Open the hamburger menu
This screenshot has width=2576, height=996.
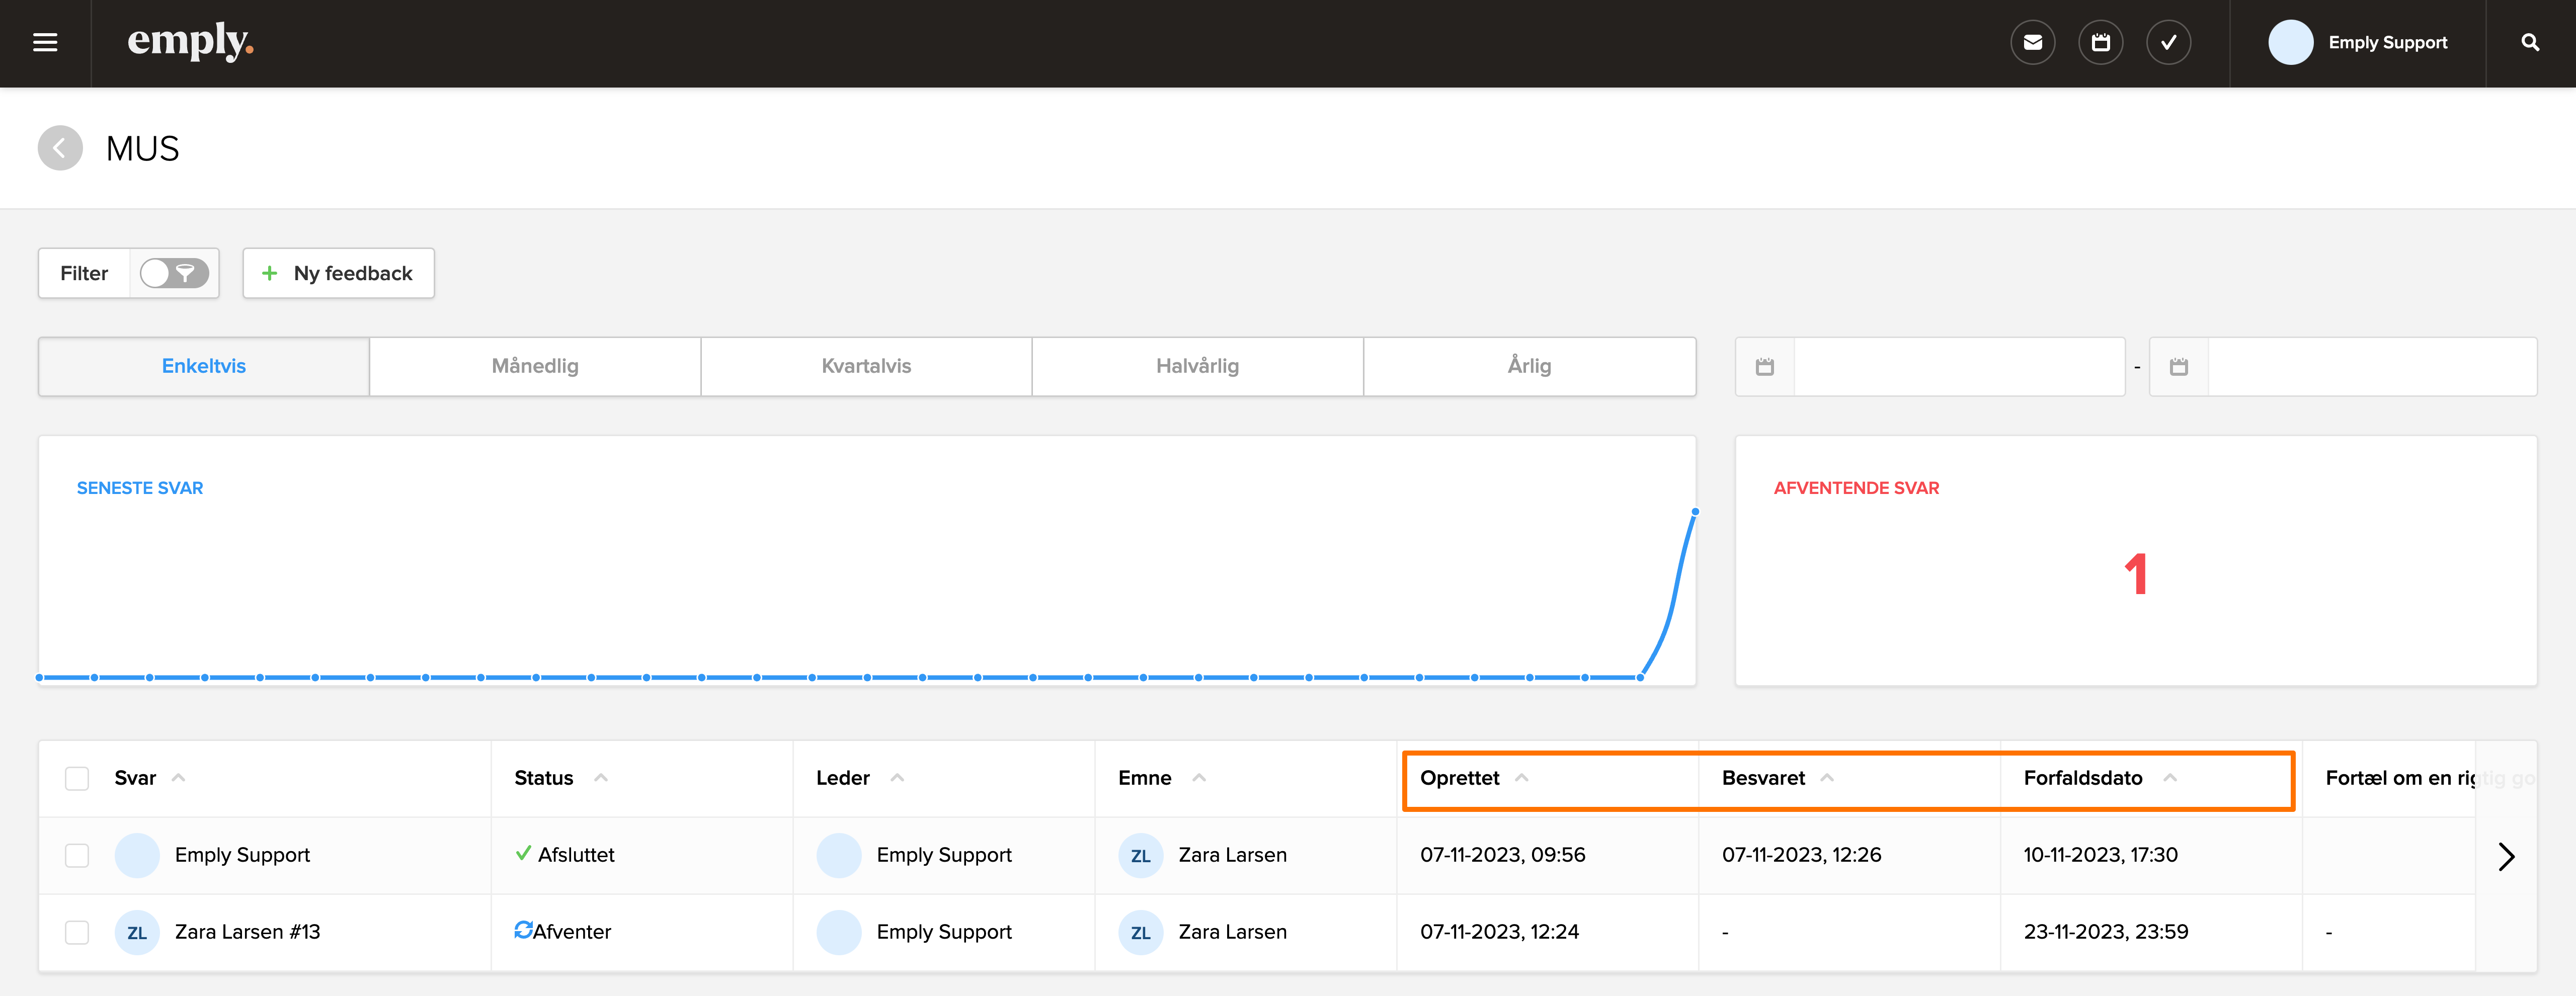[45, 43]
